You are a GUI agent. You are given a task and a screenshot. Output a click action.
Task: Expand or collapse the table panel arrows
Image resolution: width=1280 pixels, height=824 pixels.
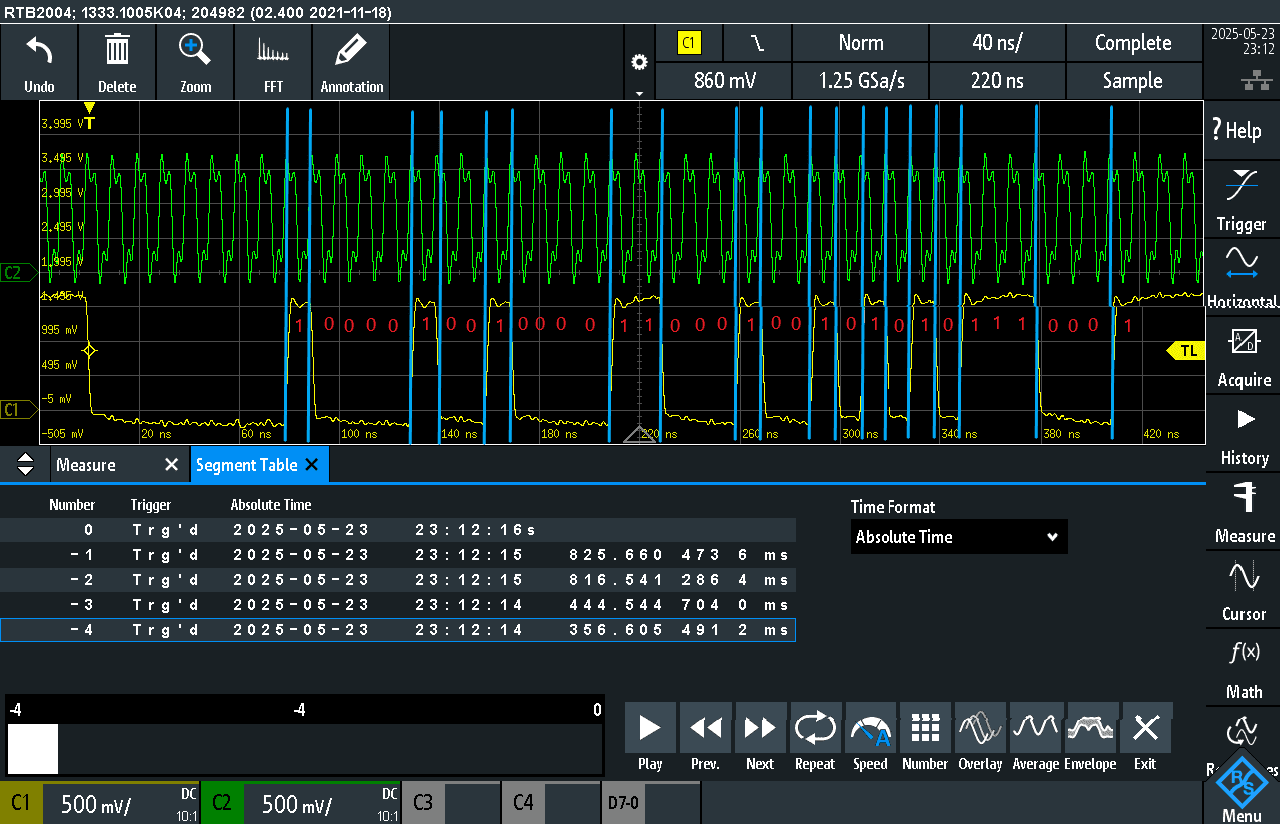pos(26,464)
